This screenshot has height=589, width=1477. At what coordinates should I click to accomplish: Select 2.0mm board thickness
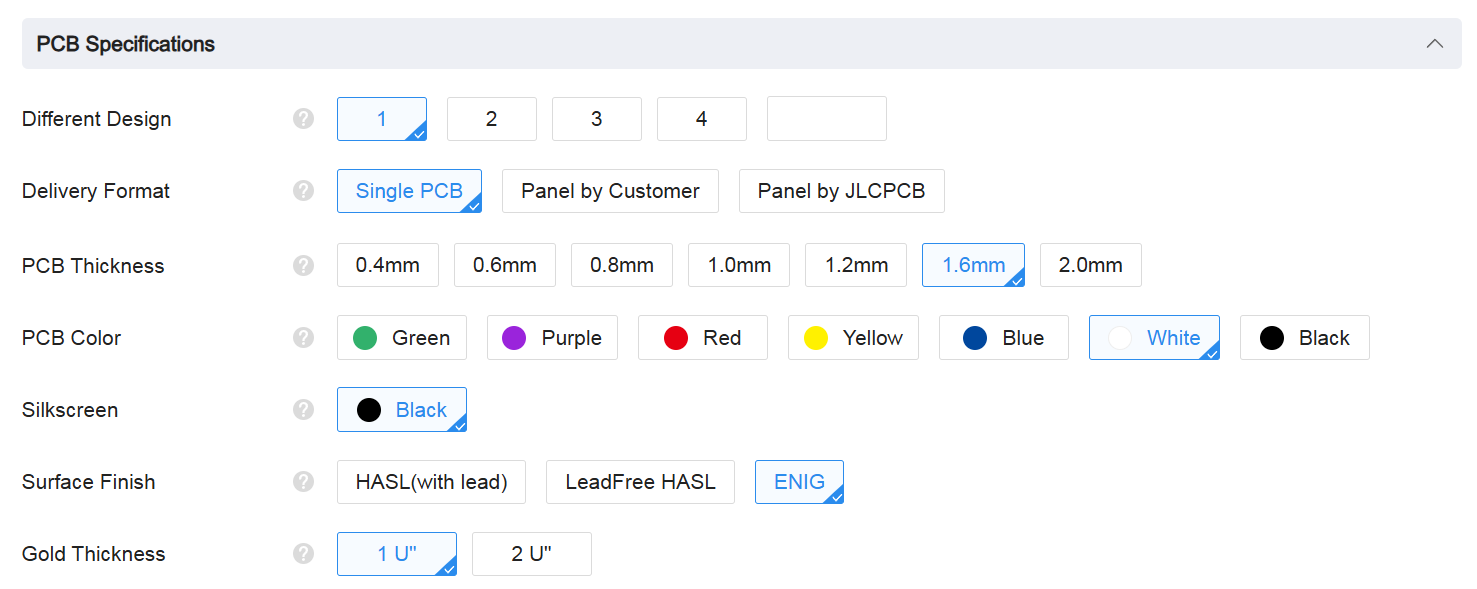pyautogui.click(x=1090, y=265)
